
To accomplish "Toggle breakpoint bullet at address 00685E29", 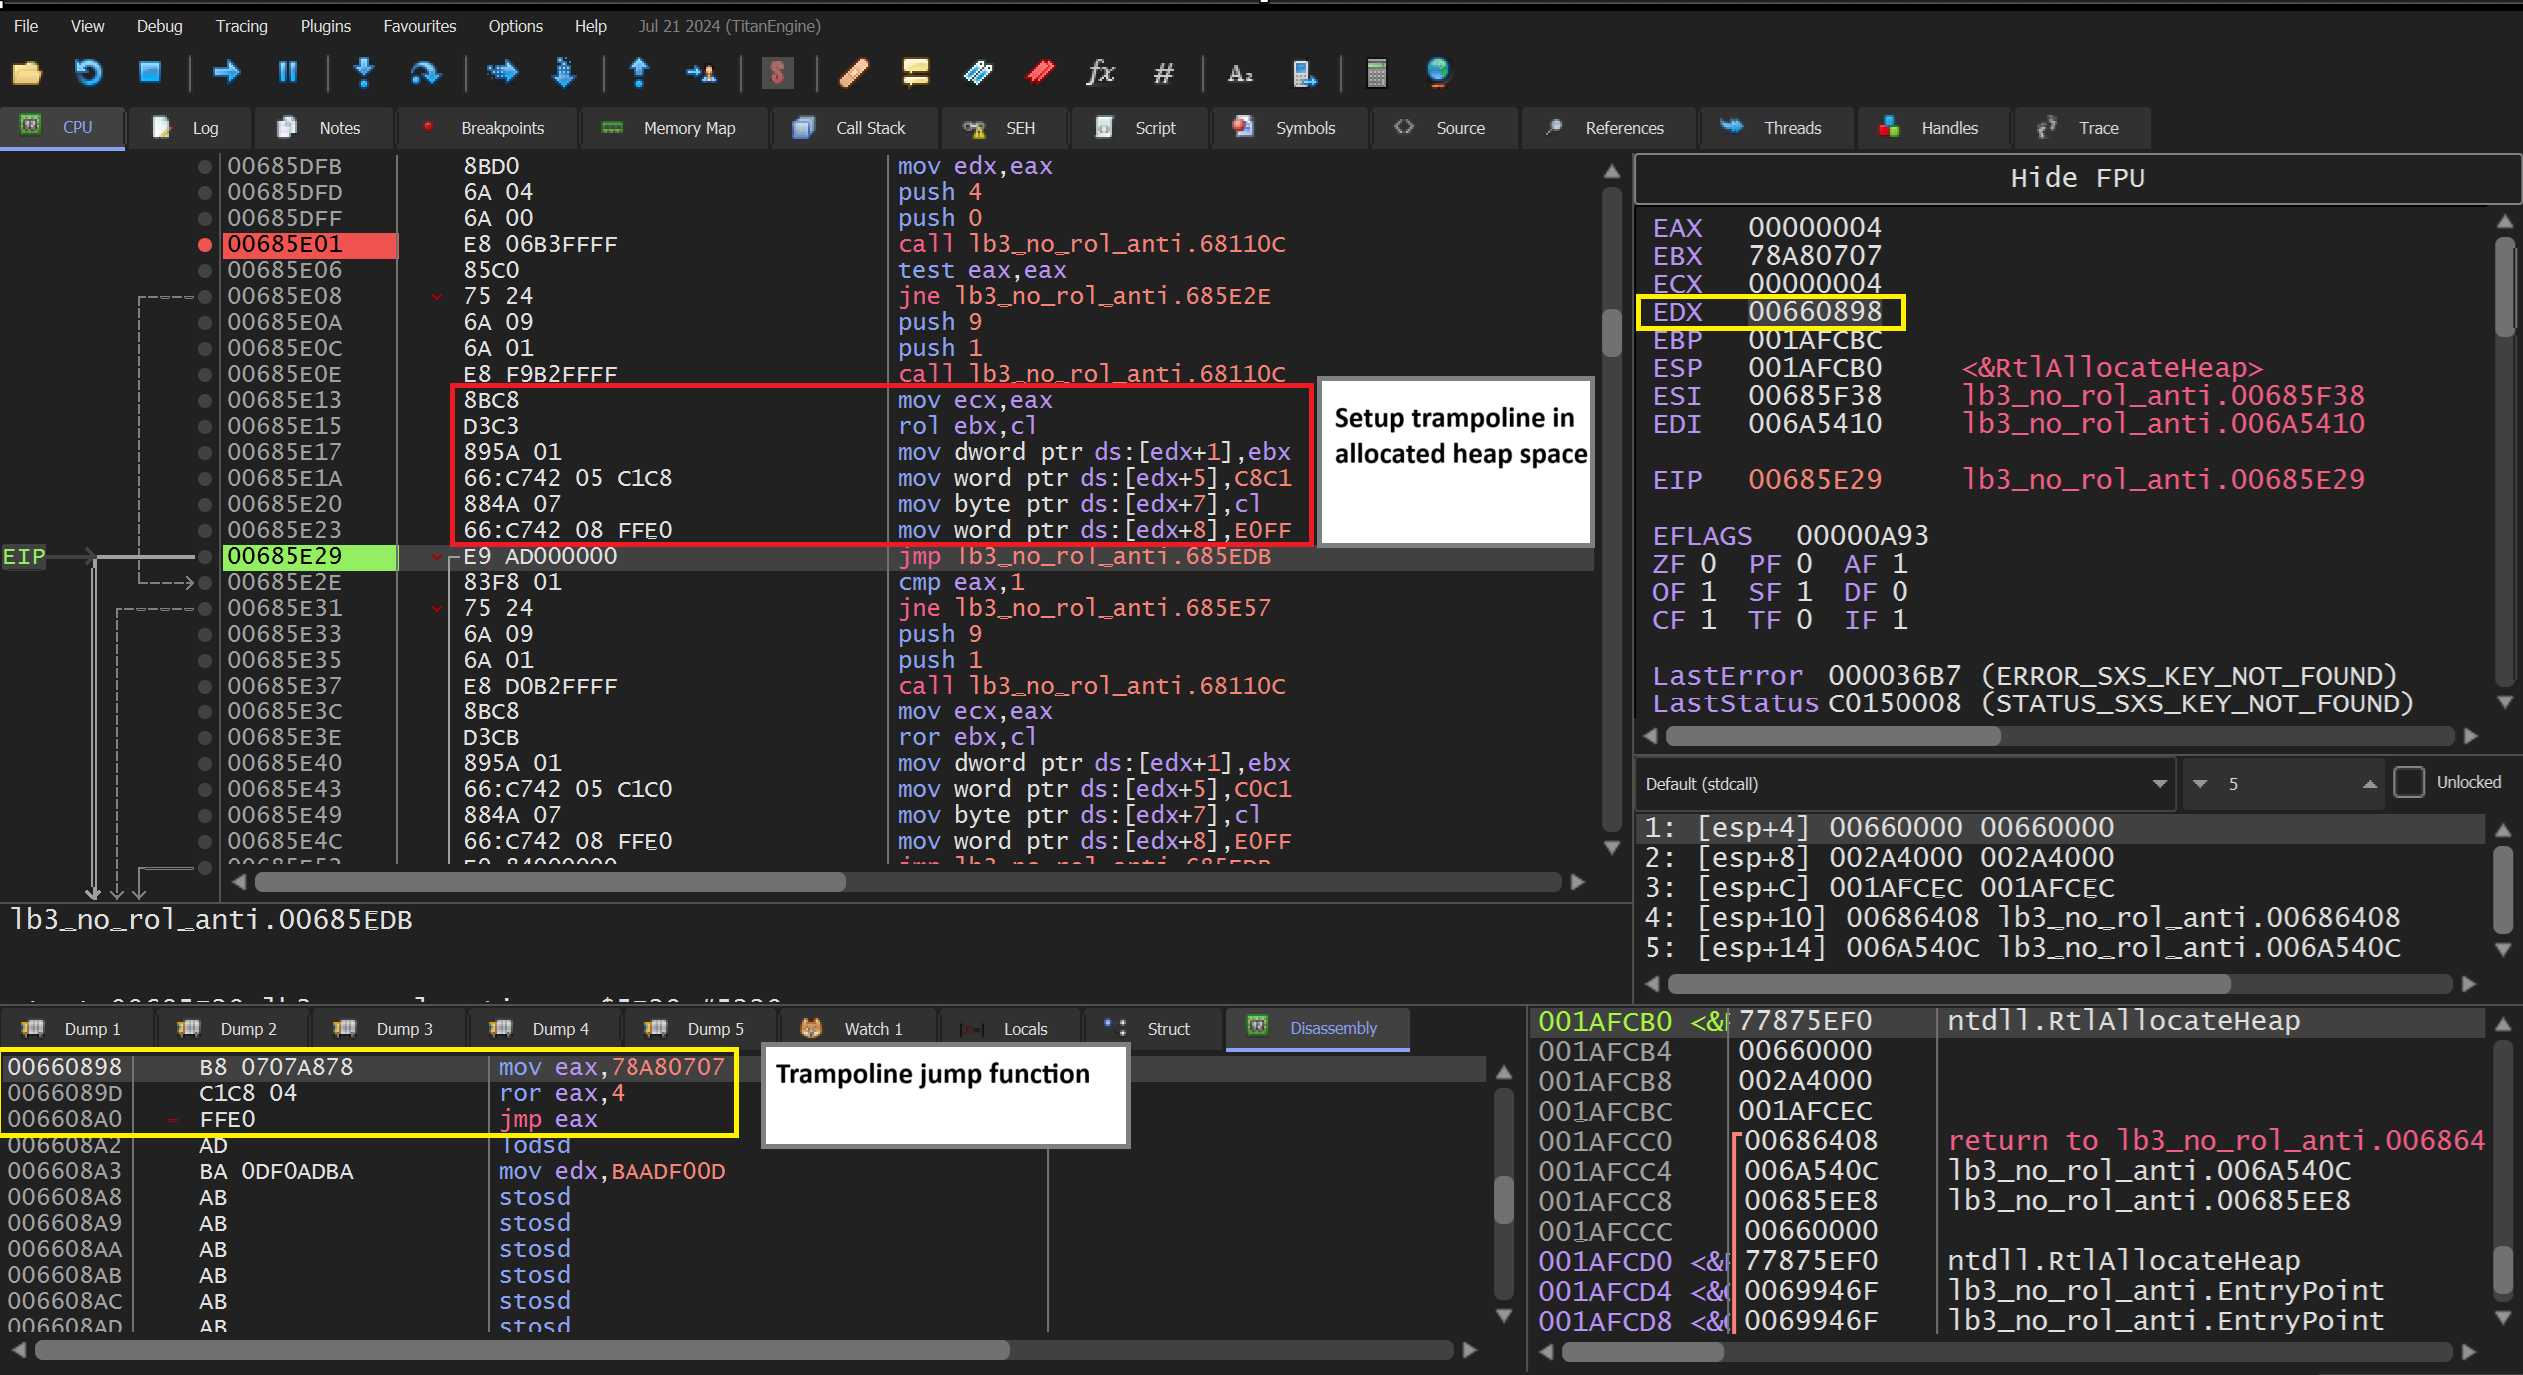I will [x=205, y=556].
